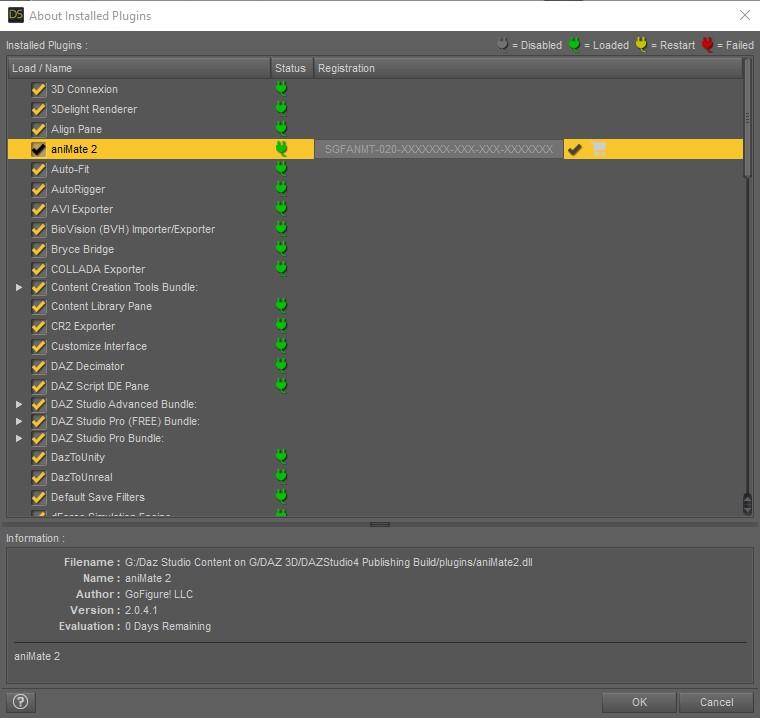The height and width of the screenshot is (718, 760).
Task: Click the BioVision (BVH) status plug icon
Action: coord(281,228)
